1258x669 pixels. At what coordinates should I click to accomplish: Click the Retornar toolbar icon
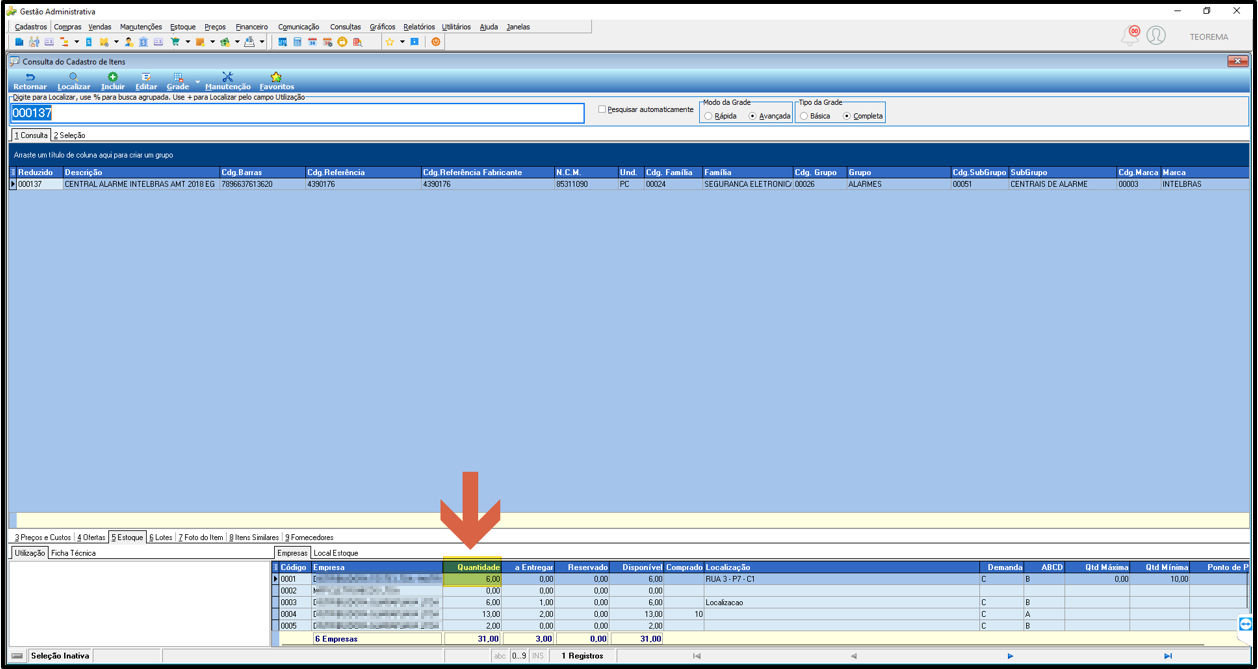pyautogui.click(x=30, y=77)
